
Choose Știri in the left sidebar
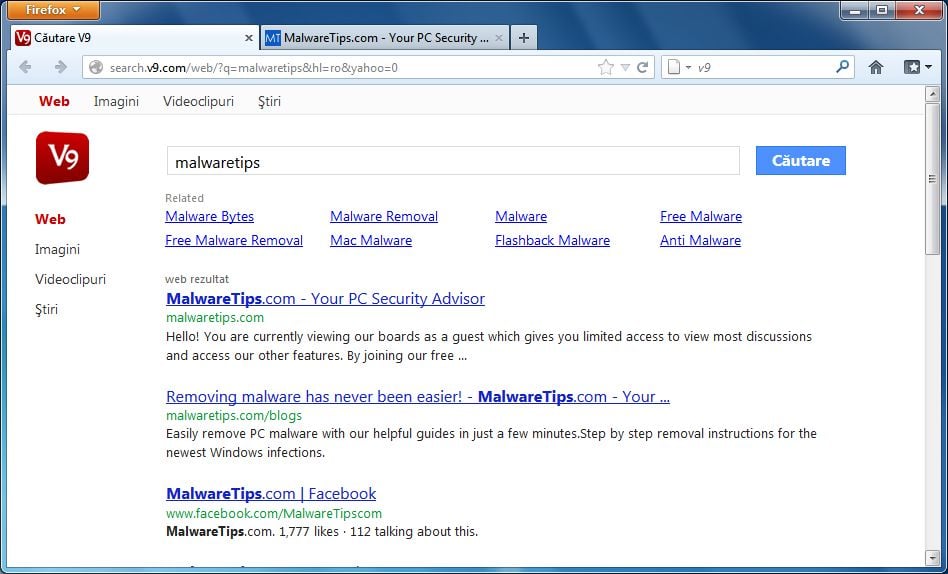point(46,310)
